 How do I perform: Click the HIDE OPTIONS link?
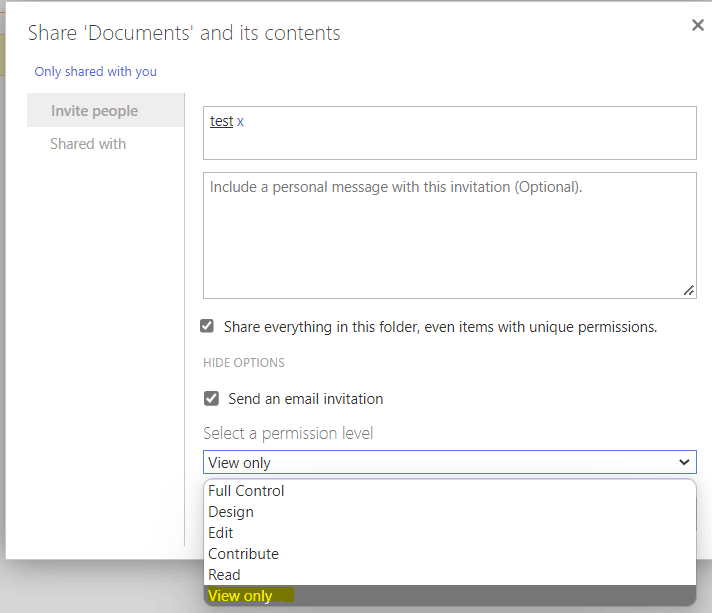[x=244, y=363]
